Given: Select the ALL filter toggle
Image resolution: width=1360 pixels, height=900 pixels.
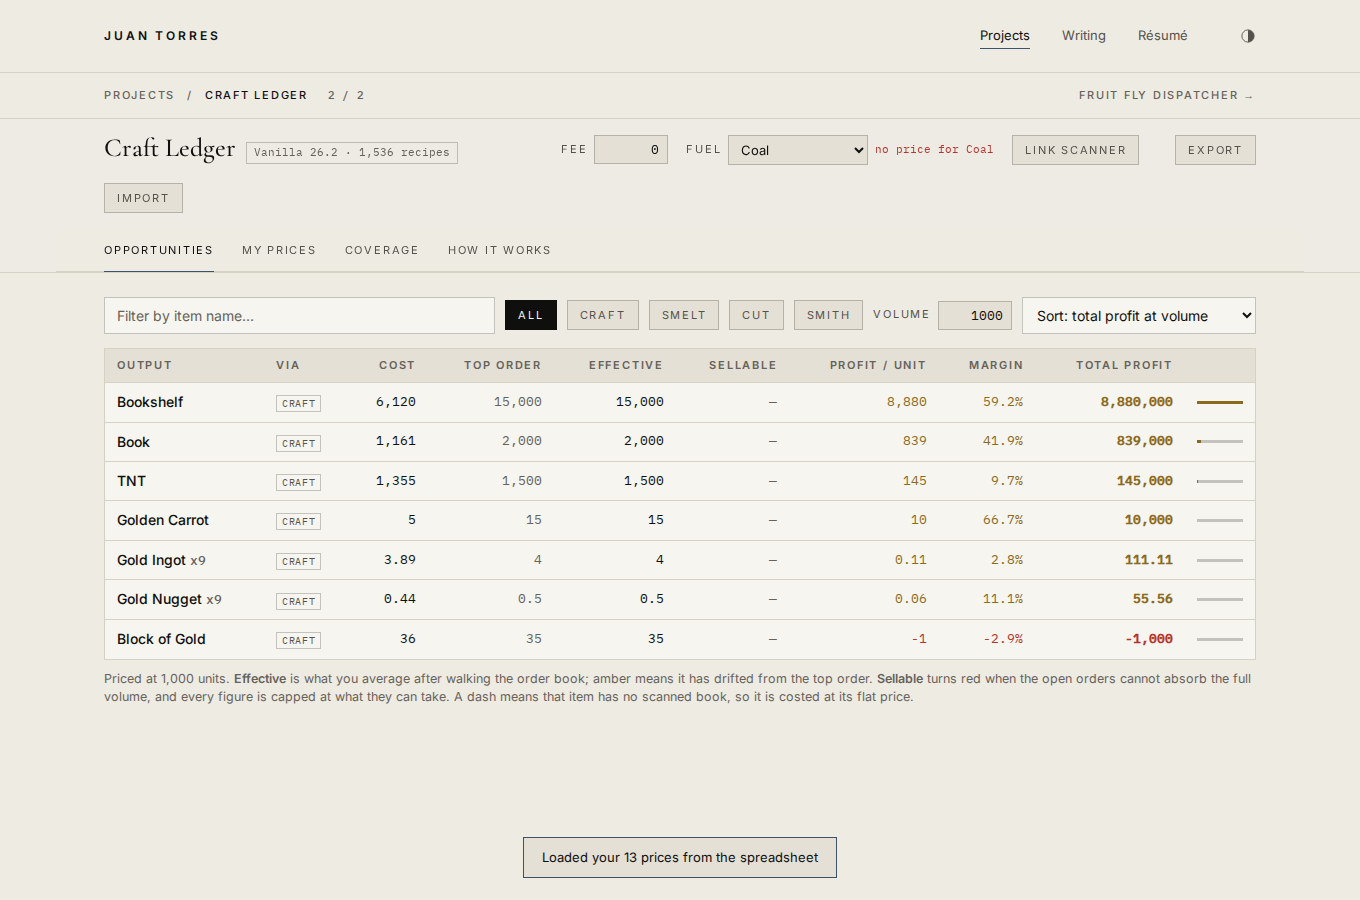Looking at the screenshot, I should [x=531, y=315].
